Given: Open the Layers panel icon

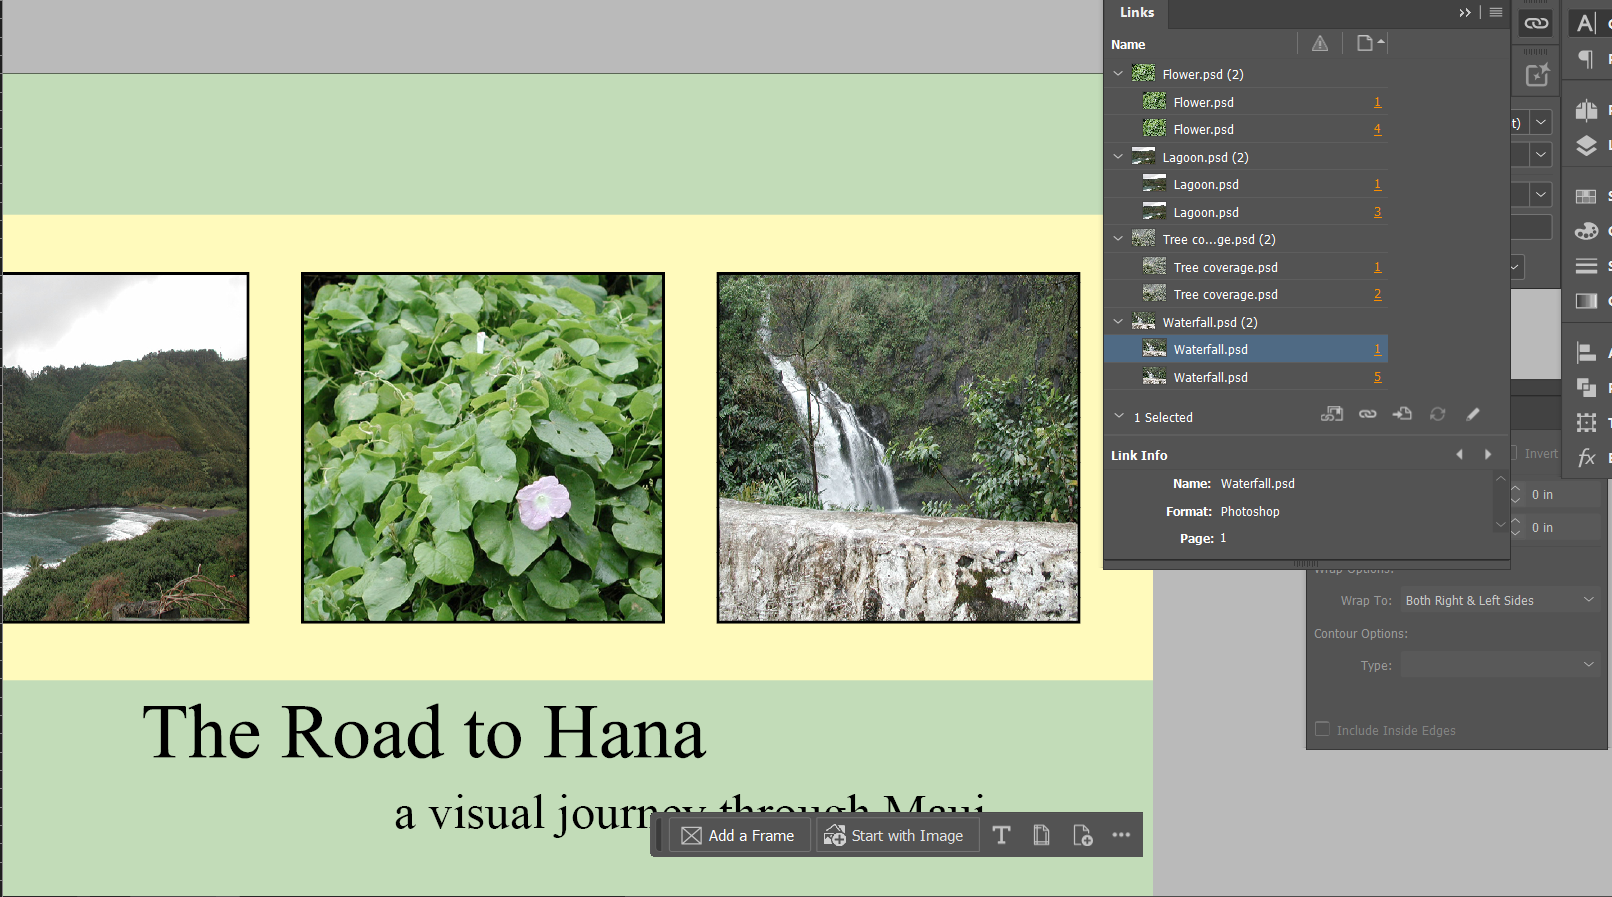Looking at the screenshot, I should tap(1586, 146).
